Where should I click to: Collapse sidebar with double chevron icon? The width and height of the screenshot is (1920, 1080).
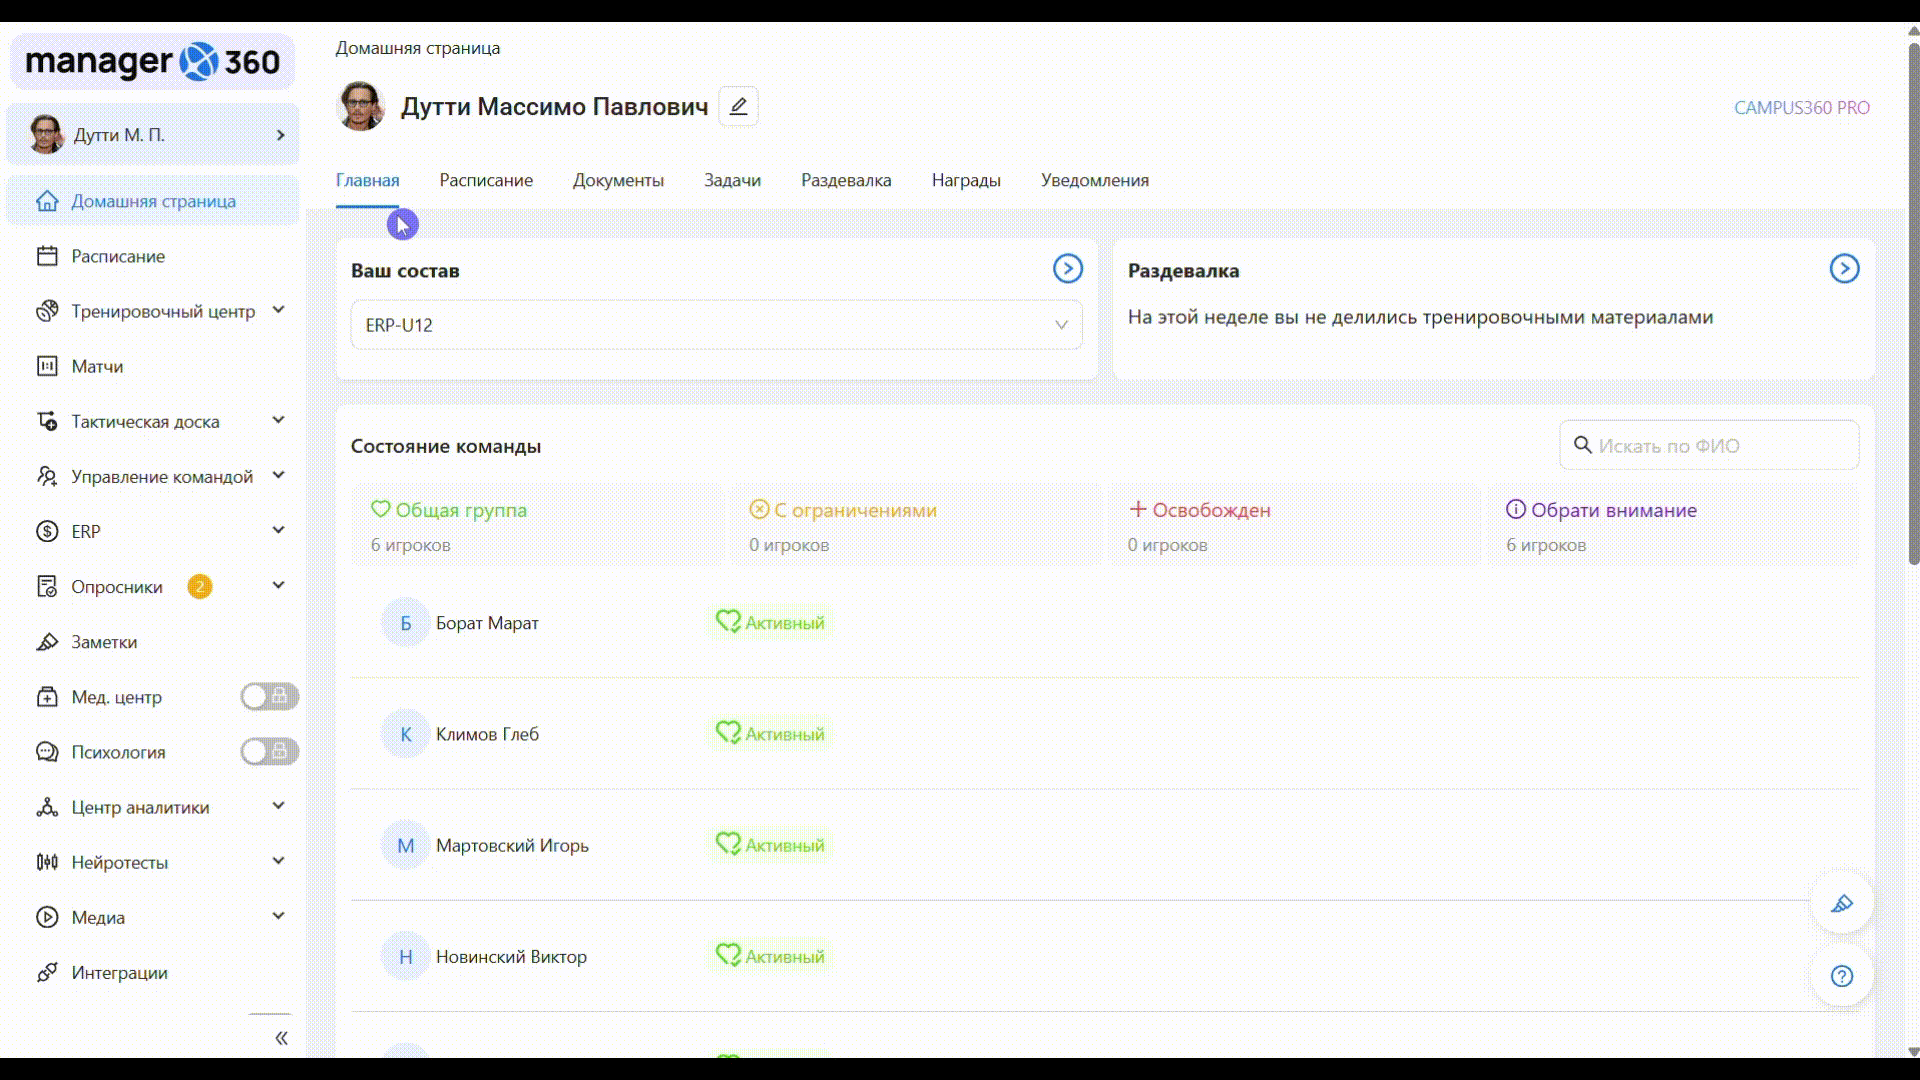281,1038
